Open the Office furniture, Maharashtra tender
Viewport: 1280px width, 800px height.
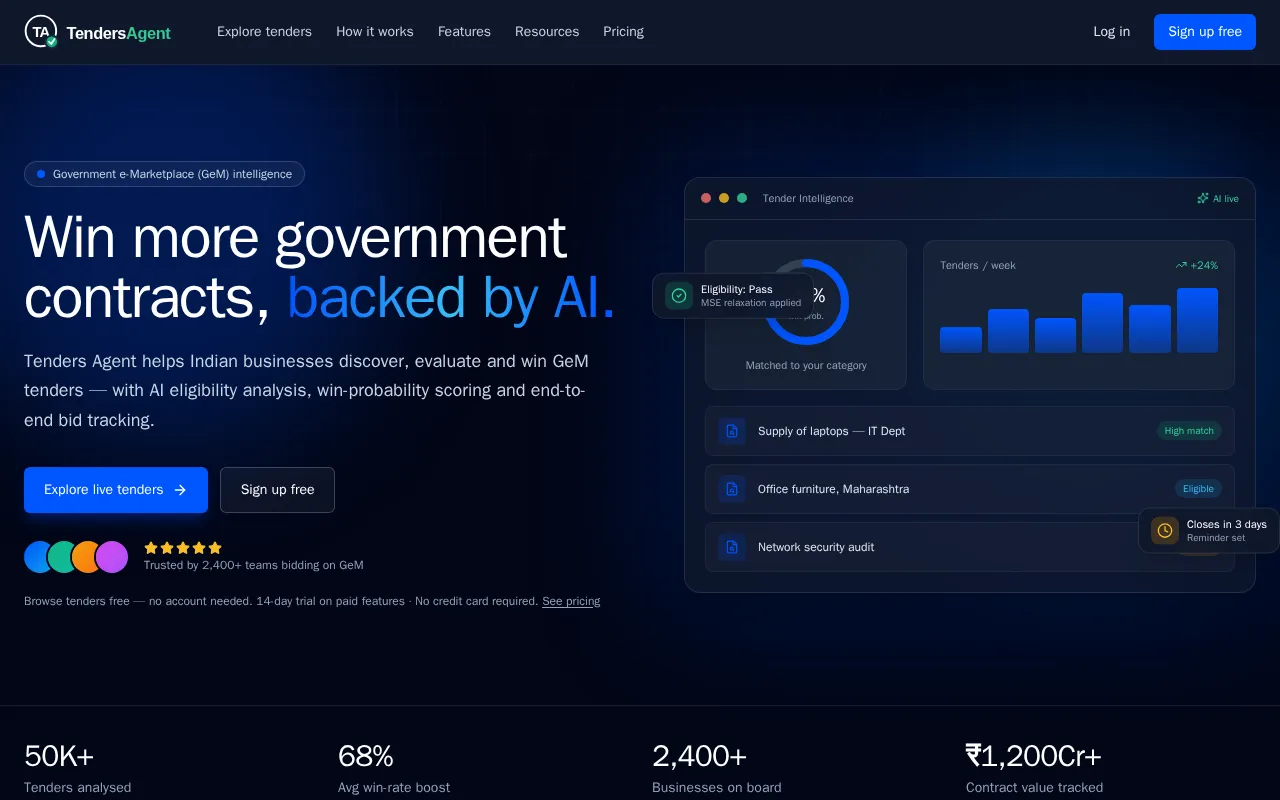pyautogui.click(x=969, y=489)
